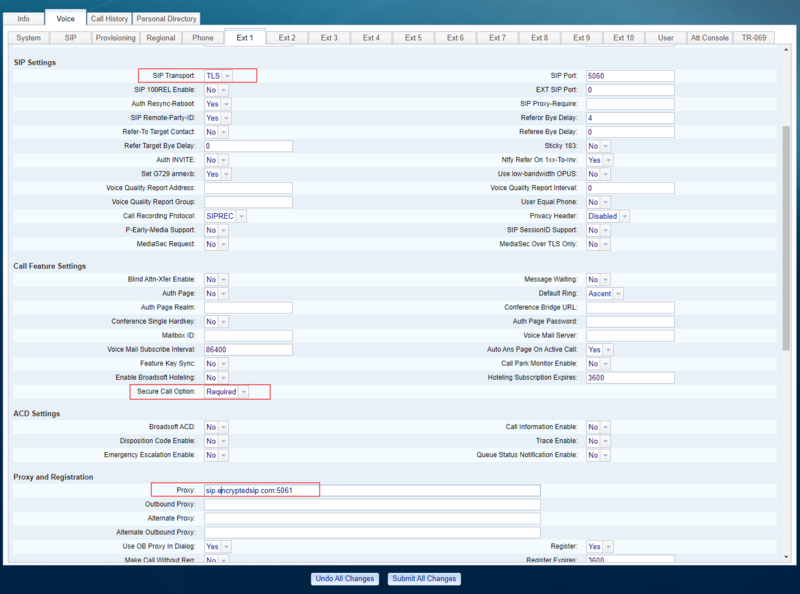
Task: Open the Register dropdown
Action: (599, 547)
